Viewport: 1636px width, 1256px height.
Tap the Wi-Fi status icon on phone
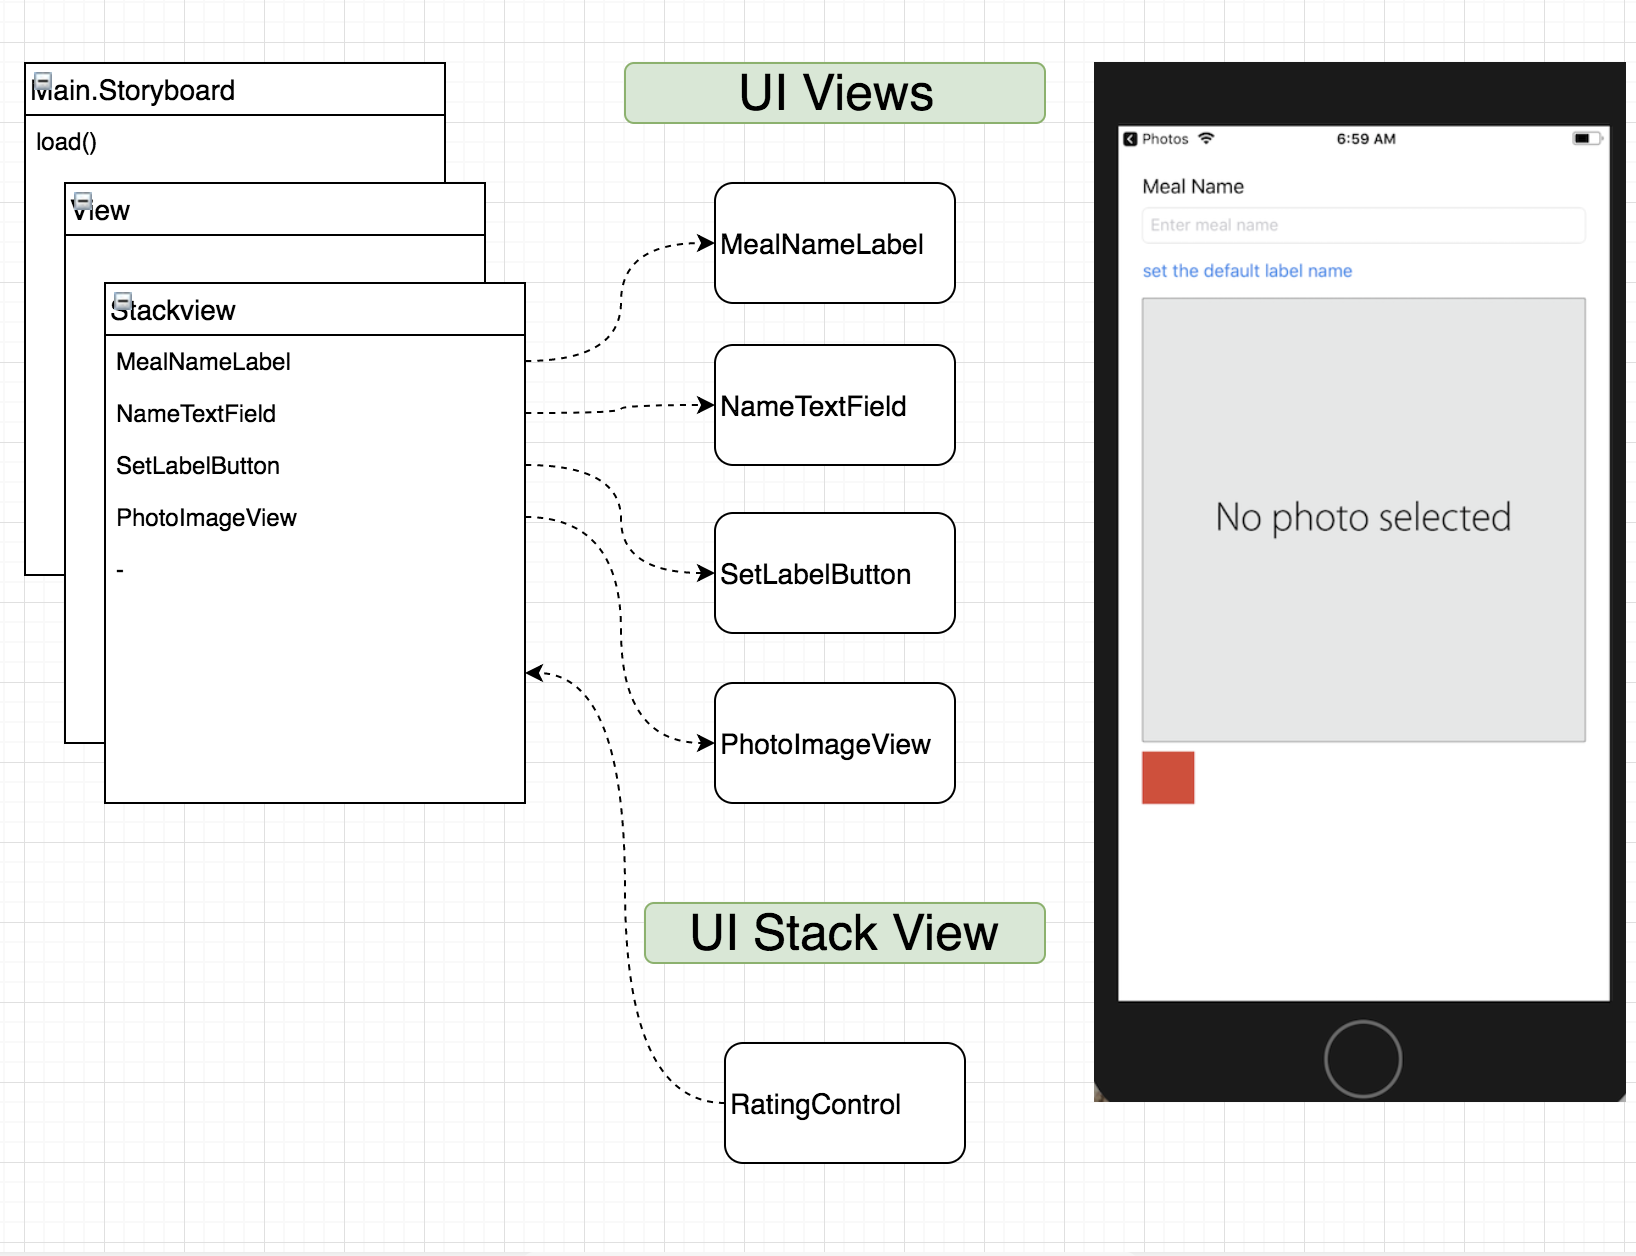coord(1206,138)
